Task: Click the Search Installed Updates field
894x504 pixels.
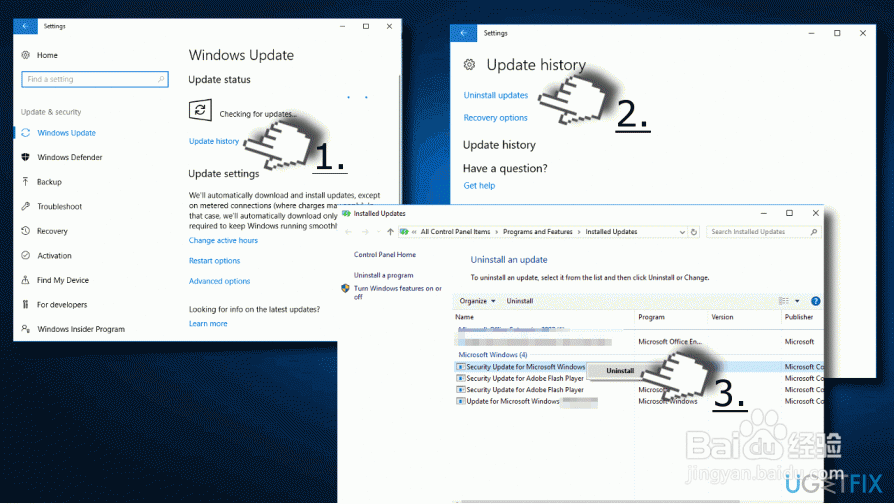Action: tap(763, 232)
